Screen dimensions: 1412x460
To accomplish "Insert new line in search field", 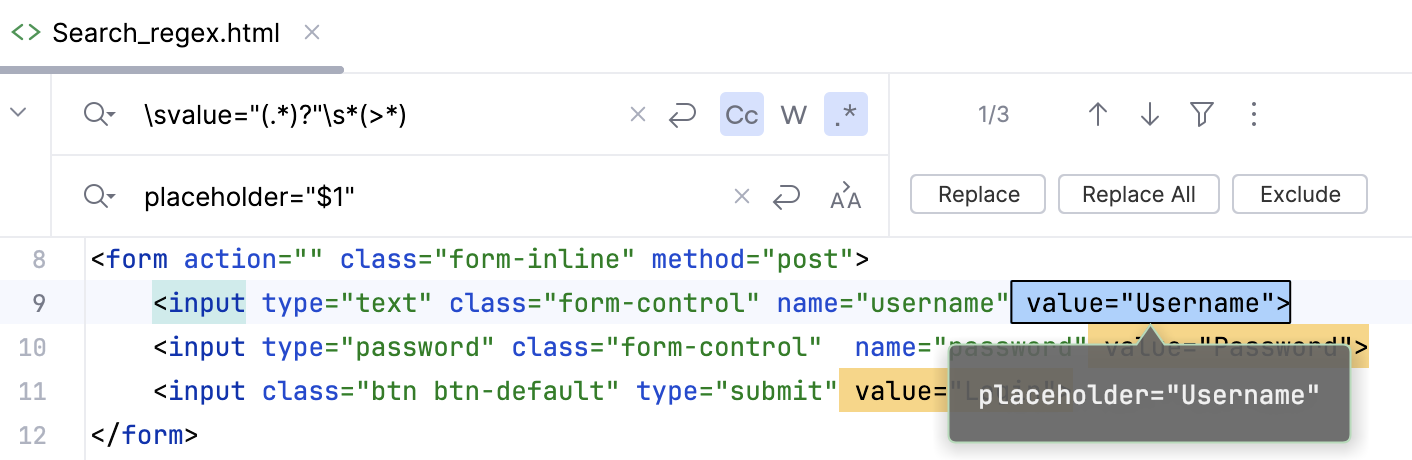I will [682, 116].
